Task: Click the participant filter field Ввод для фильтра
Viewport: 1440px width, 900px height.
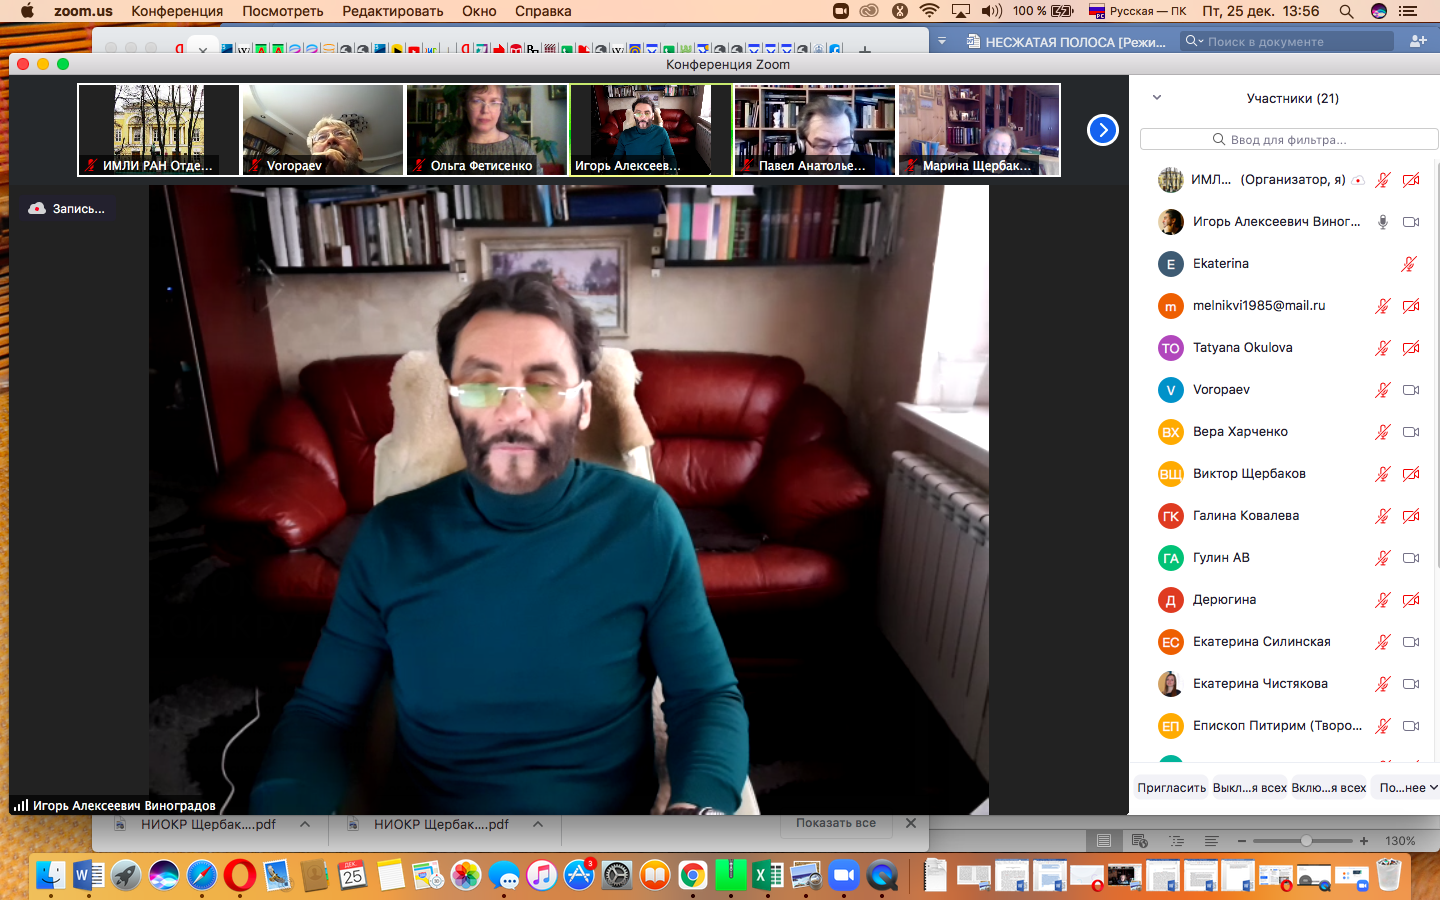Action: (1288, 140)
